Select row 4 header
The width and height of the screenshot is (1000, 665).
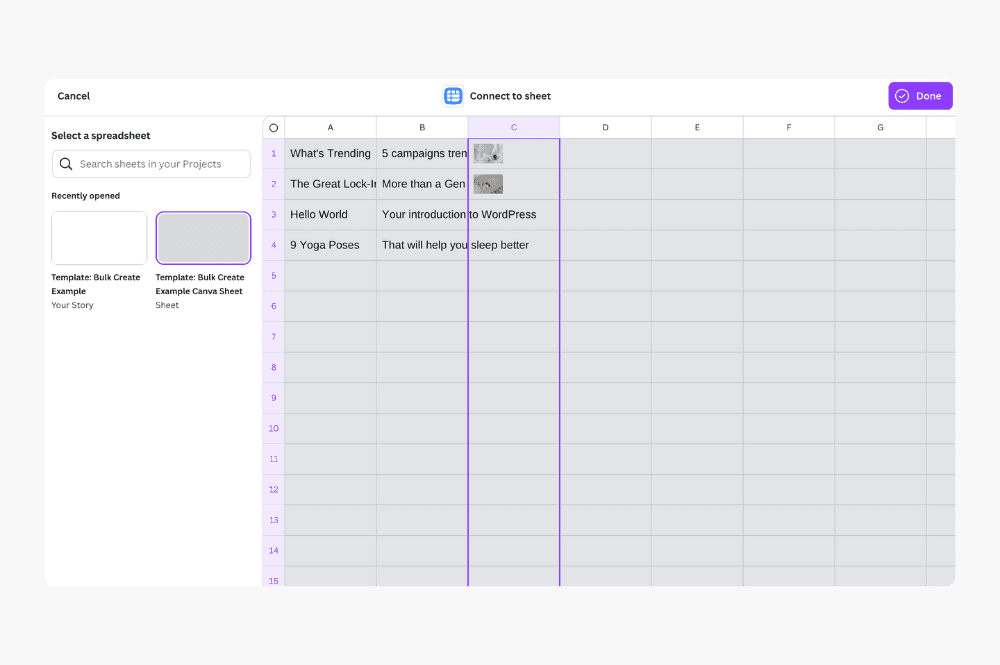tap(273, 245)
